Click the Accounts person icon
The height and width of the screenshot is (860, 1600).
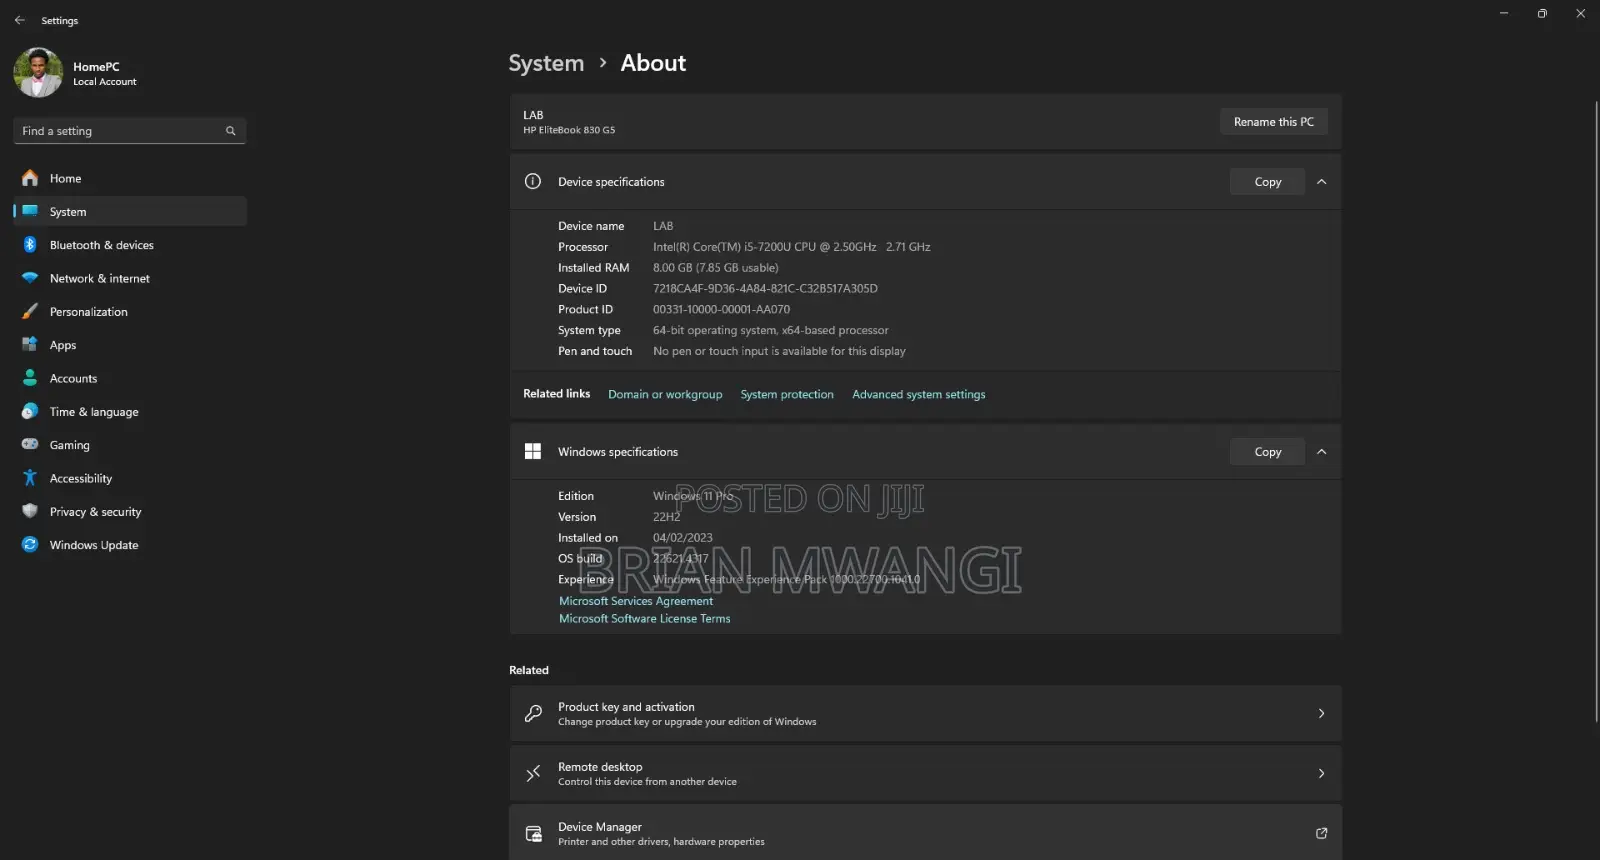(30, 378)
